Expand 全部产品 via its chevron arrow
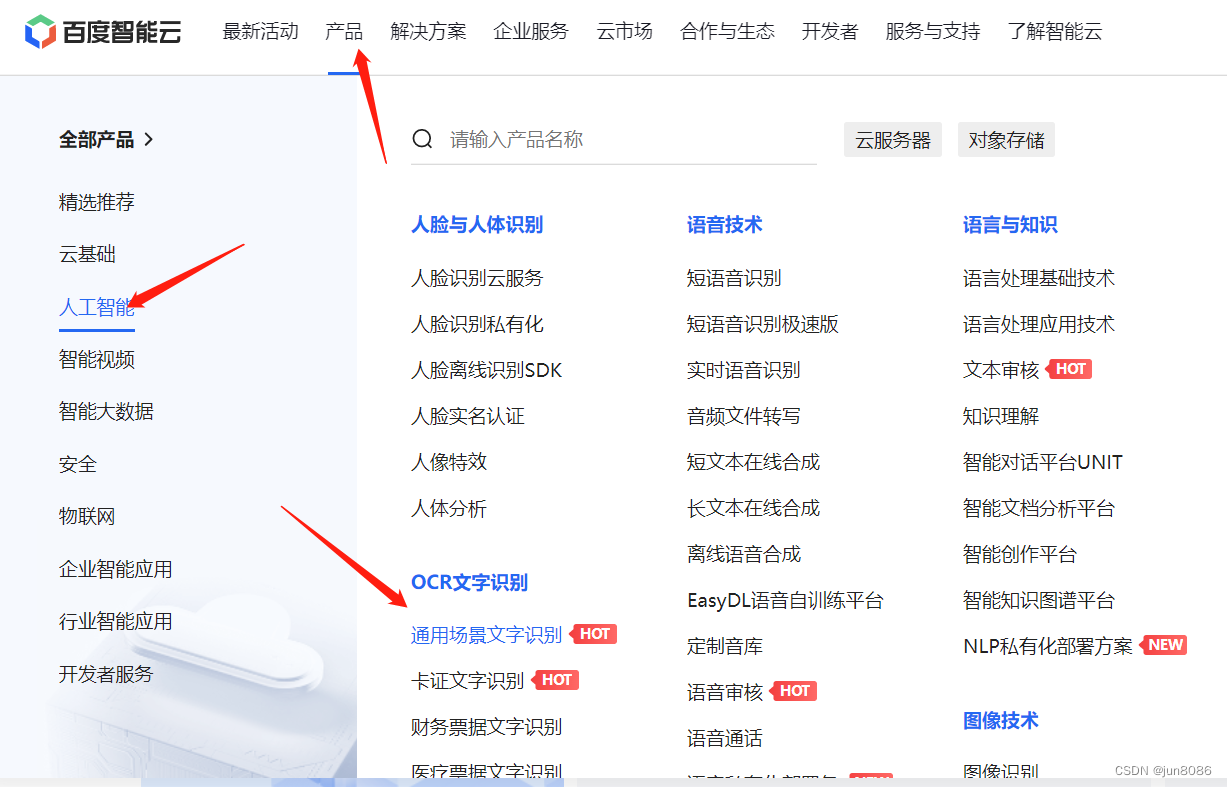1227x787 pixels. pyautogui.click(x=148, y=140)
